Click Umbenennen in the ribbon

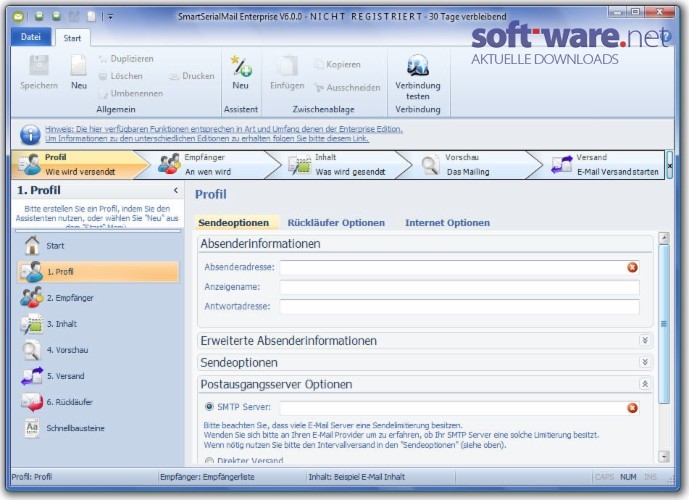click(131, 93)
